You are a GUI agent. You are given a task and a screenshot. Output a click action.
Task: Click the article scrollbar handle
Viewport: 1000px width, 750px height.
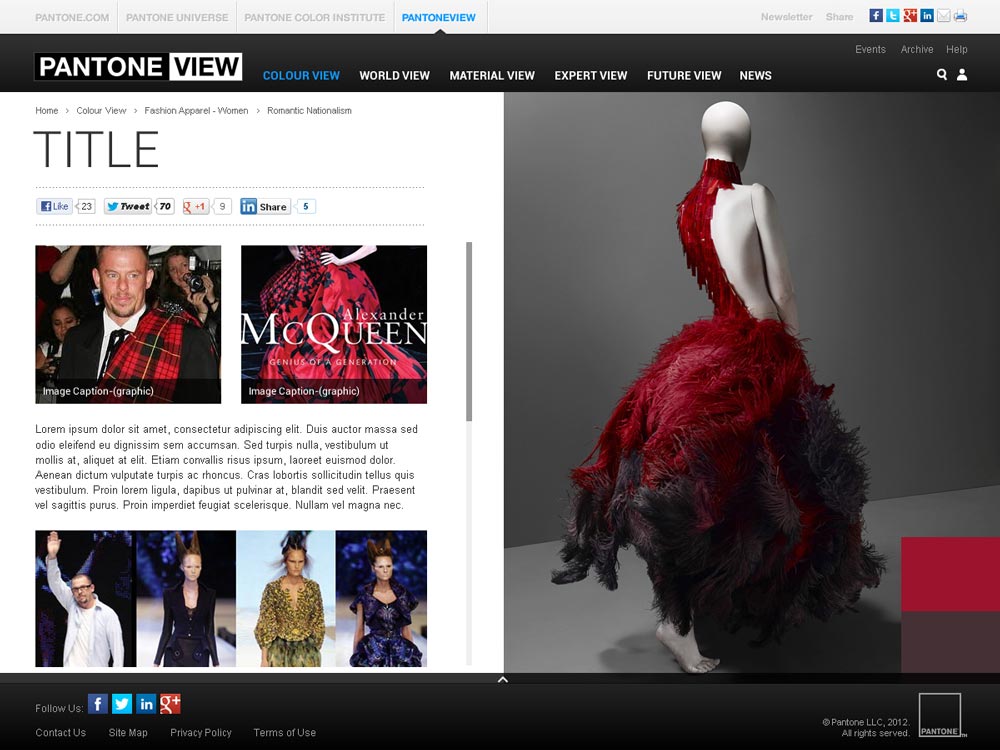[469, 332]
